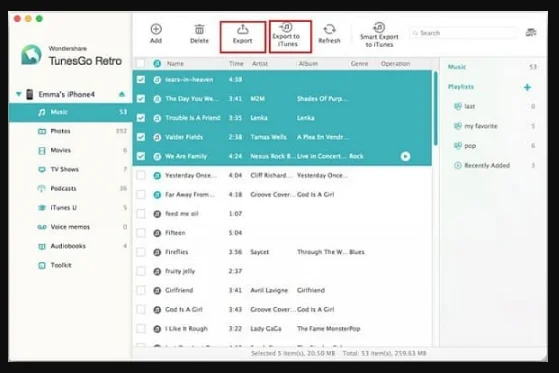
Task: Open the Music category in sidebar
Action: click(71, 112)
